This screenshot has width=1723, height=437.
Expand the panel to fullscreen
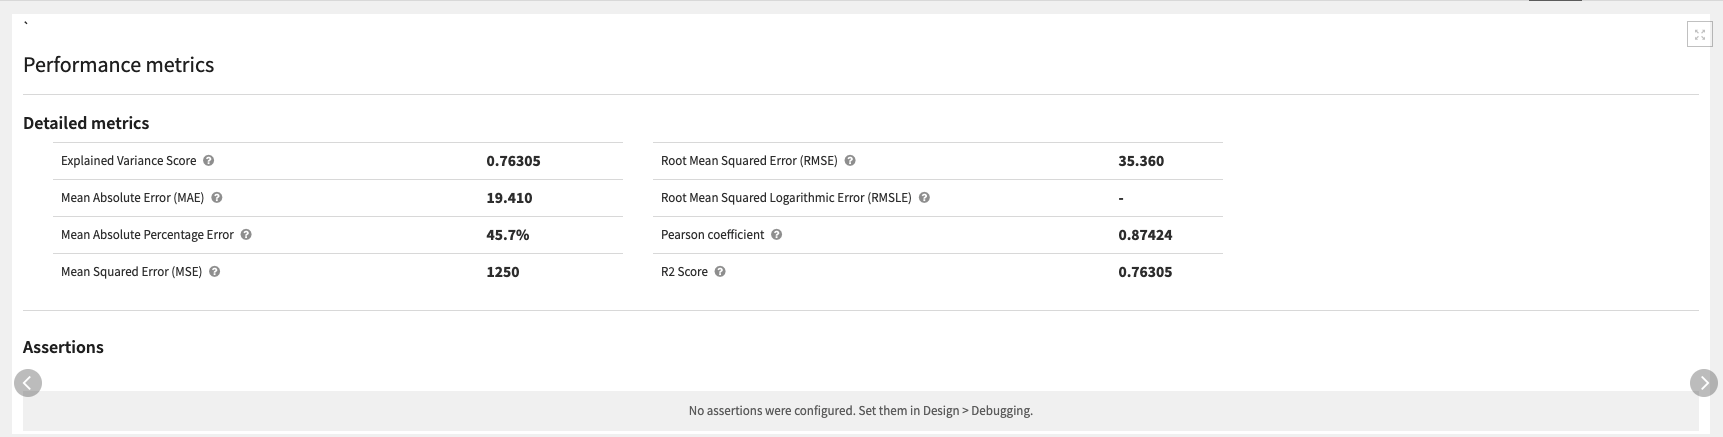click(1699, 35)
